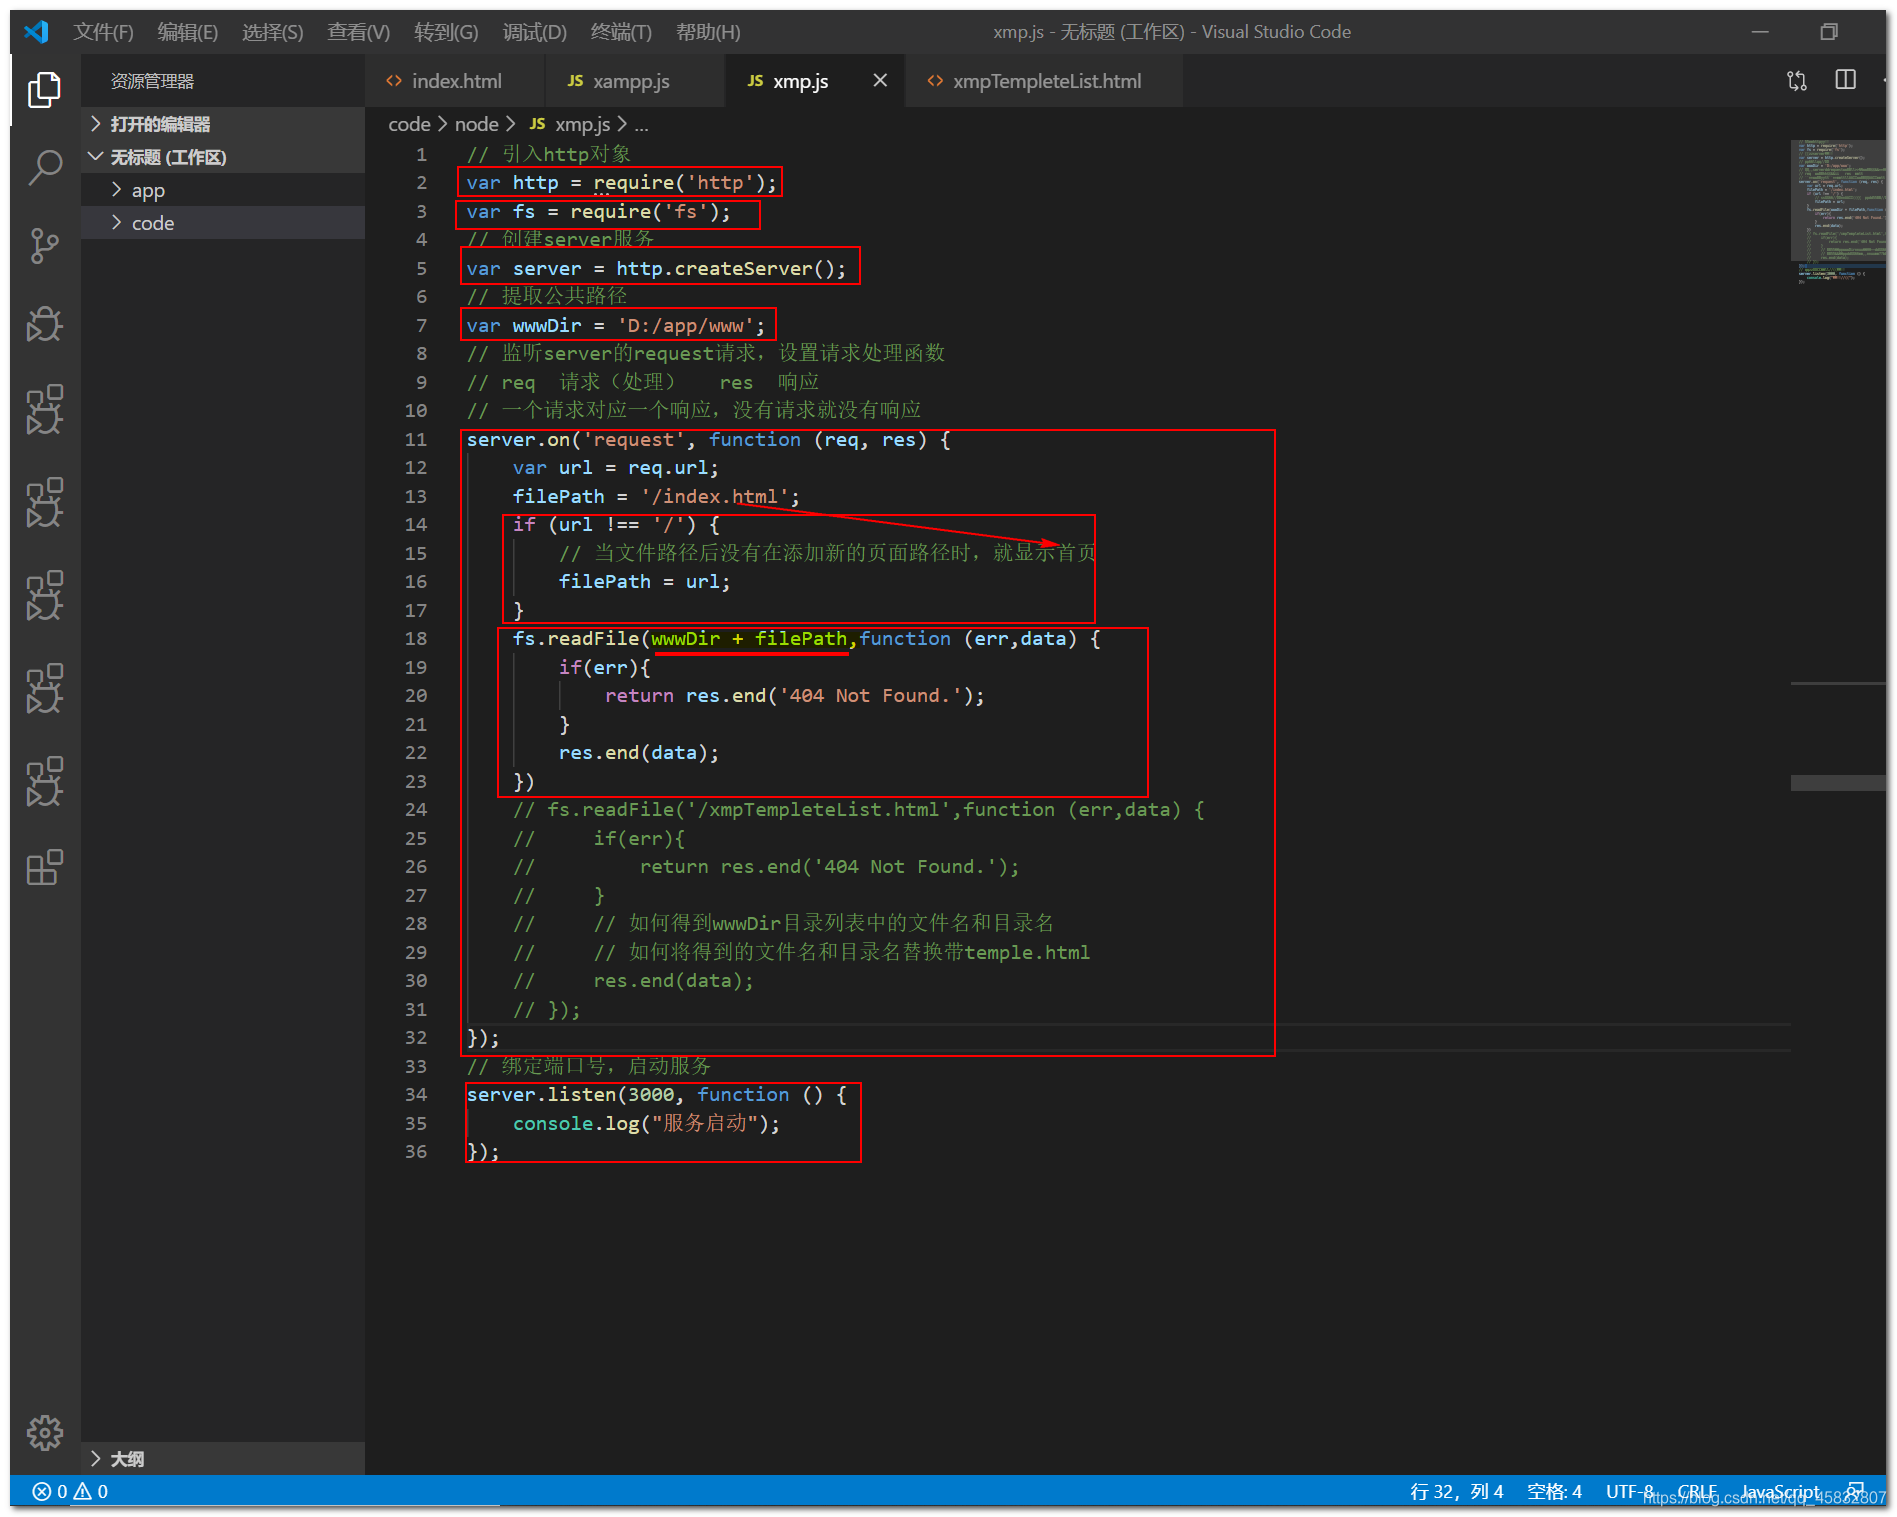Screen dimensions: 1897x1517
Task: Open the 转到(G) menu
Action: (x=446, y=32)
